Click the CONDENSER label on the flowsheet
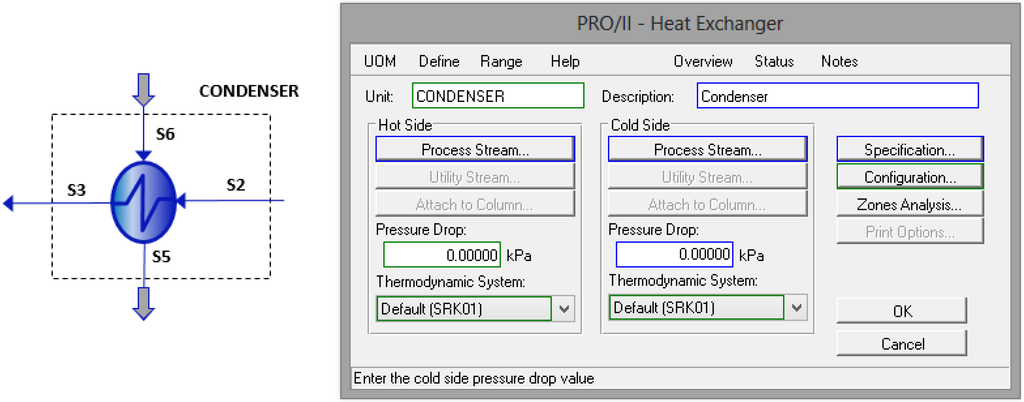Screen dimensions: 1024x402 [249, 91]
